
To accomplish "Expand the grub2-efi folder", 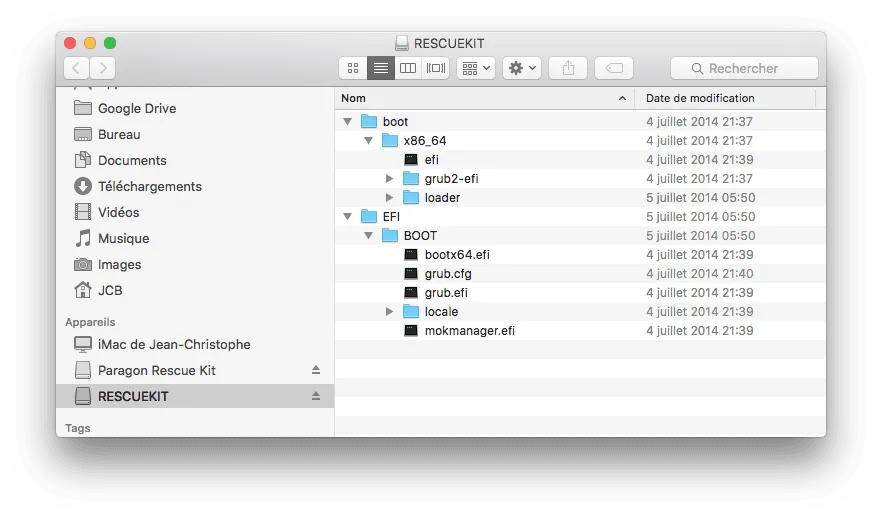I will coord(389,179).
